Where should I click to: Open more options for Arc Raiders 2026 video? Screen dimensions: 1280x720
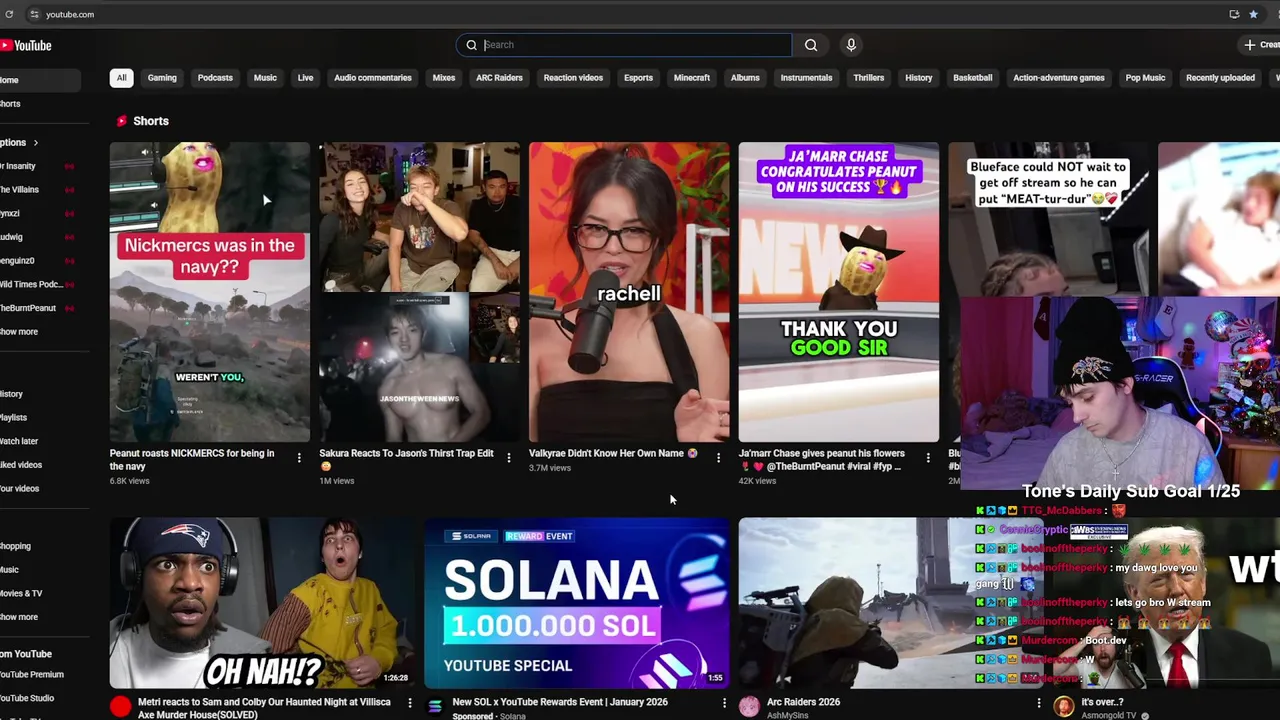(1038, 704)
